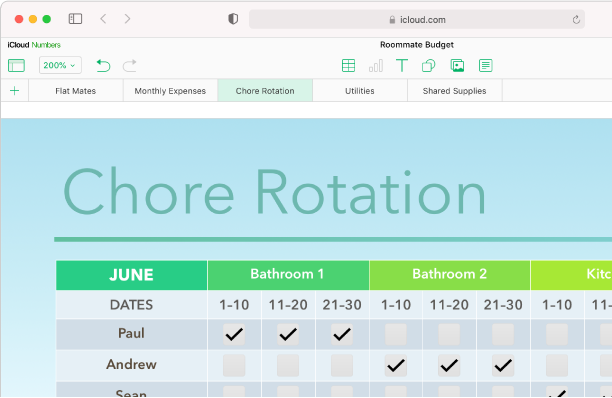This screenshot has height=398, width=612.
Task: Select the Bathroom 1 header cell
Action: 288,275
